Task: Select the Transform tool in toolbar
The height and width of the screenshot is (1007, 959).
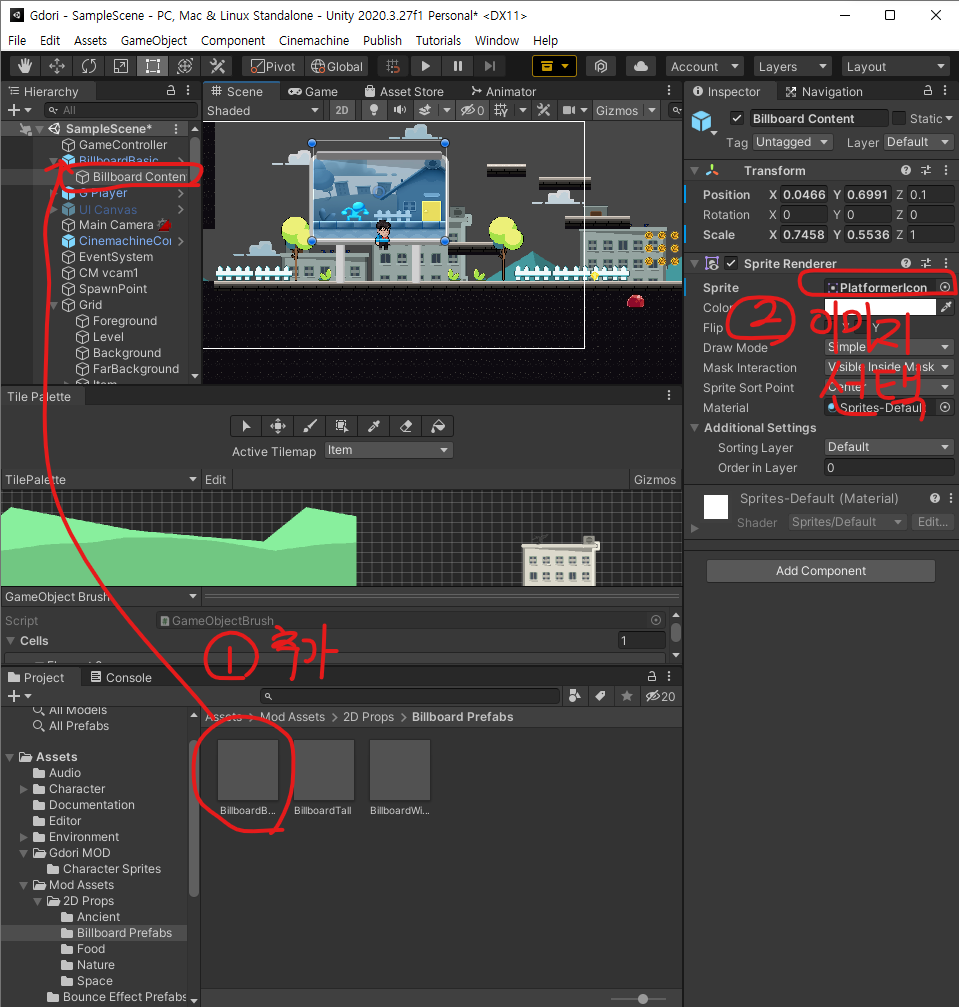Action: coord(185,66)
